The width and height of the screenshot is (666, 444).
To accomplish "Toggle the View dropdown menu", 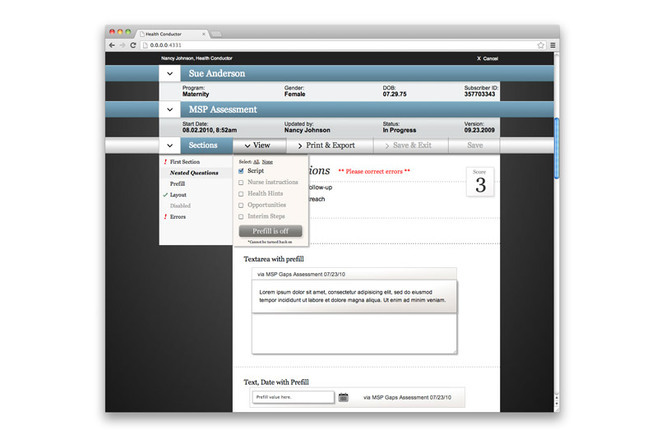I will click(259, 145).
